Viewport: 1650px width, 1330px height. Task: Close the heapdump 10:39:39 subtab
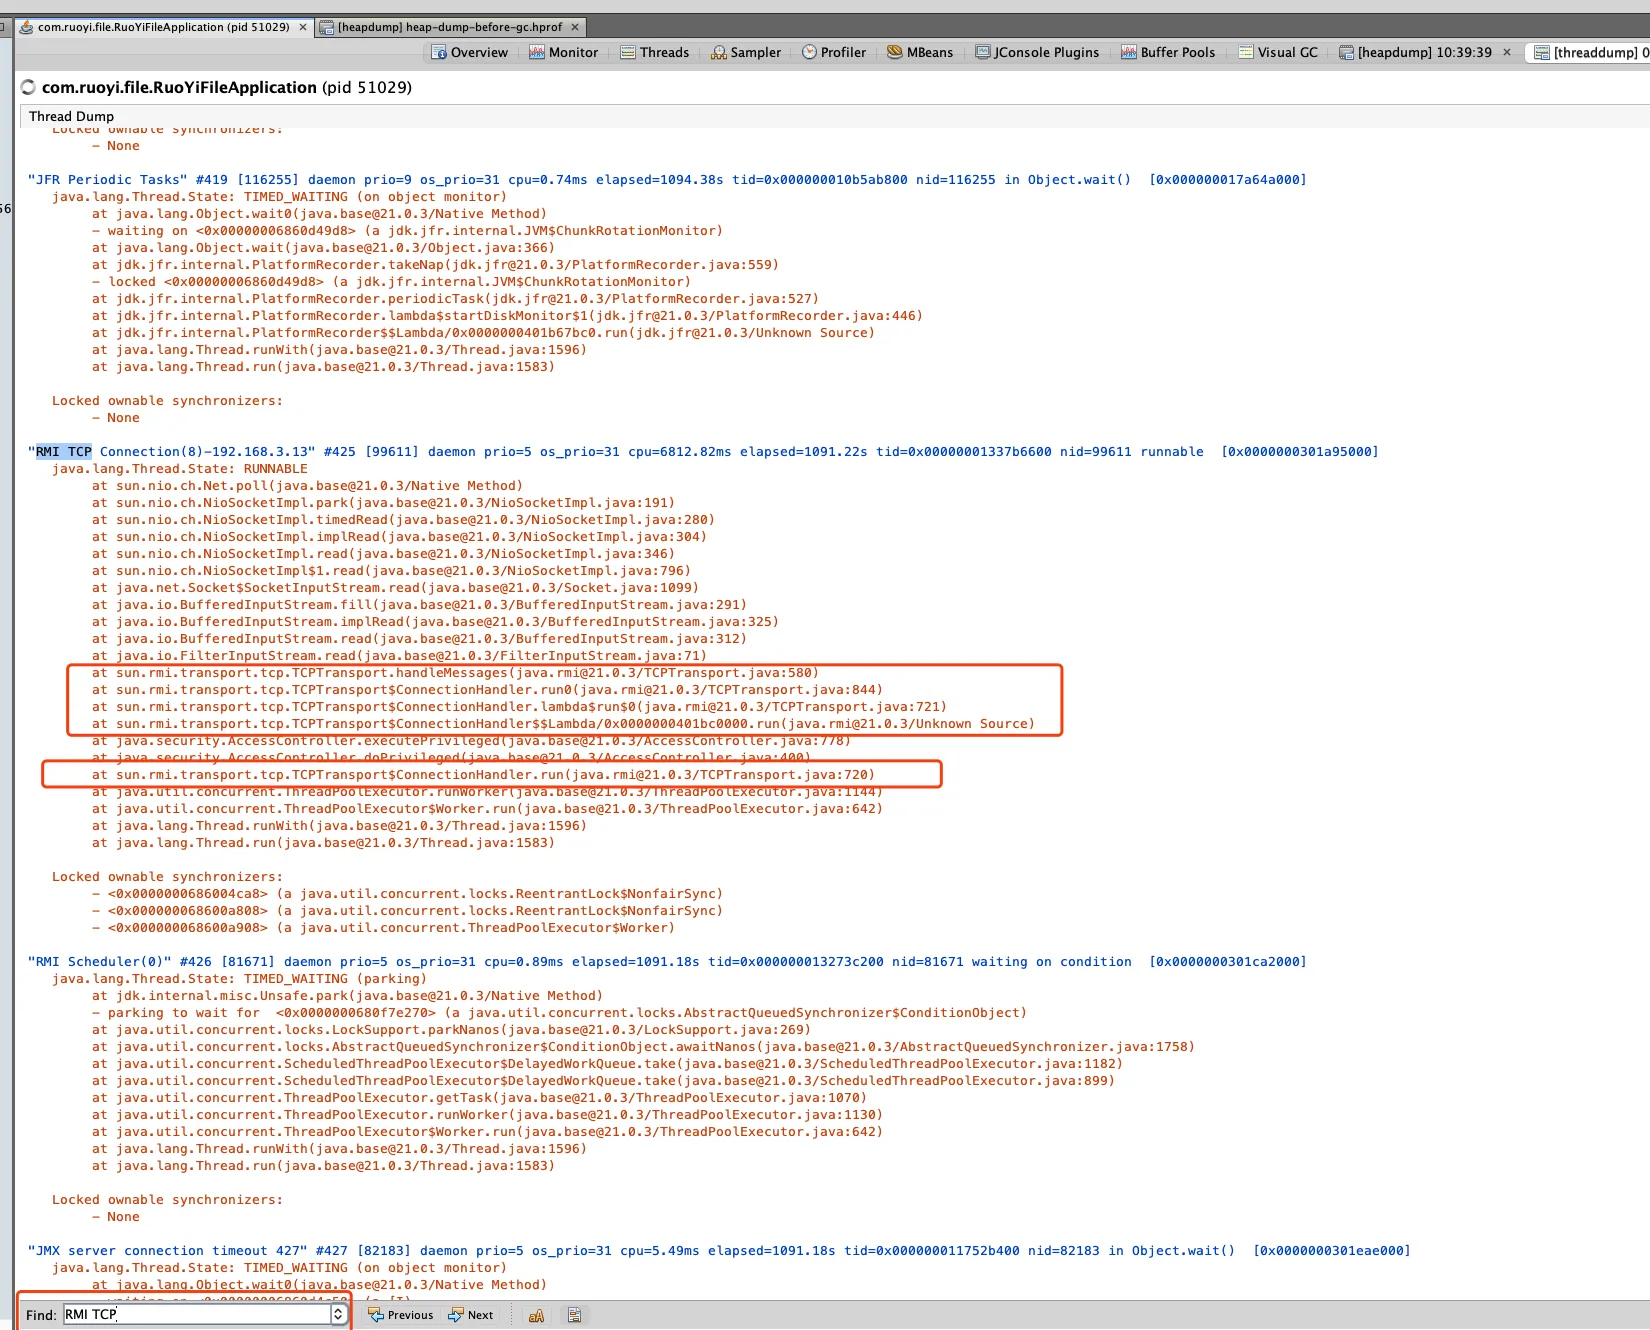click(x=1507, y=52)
